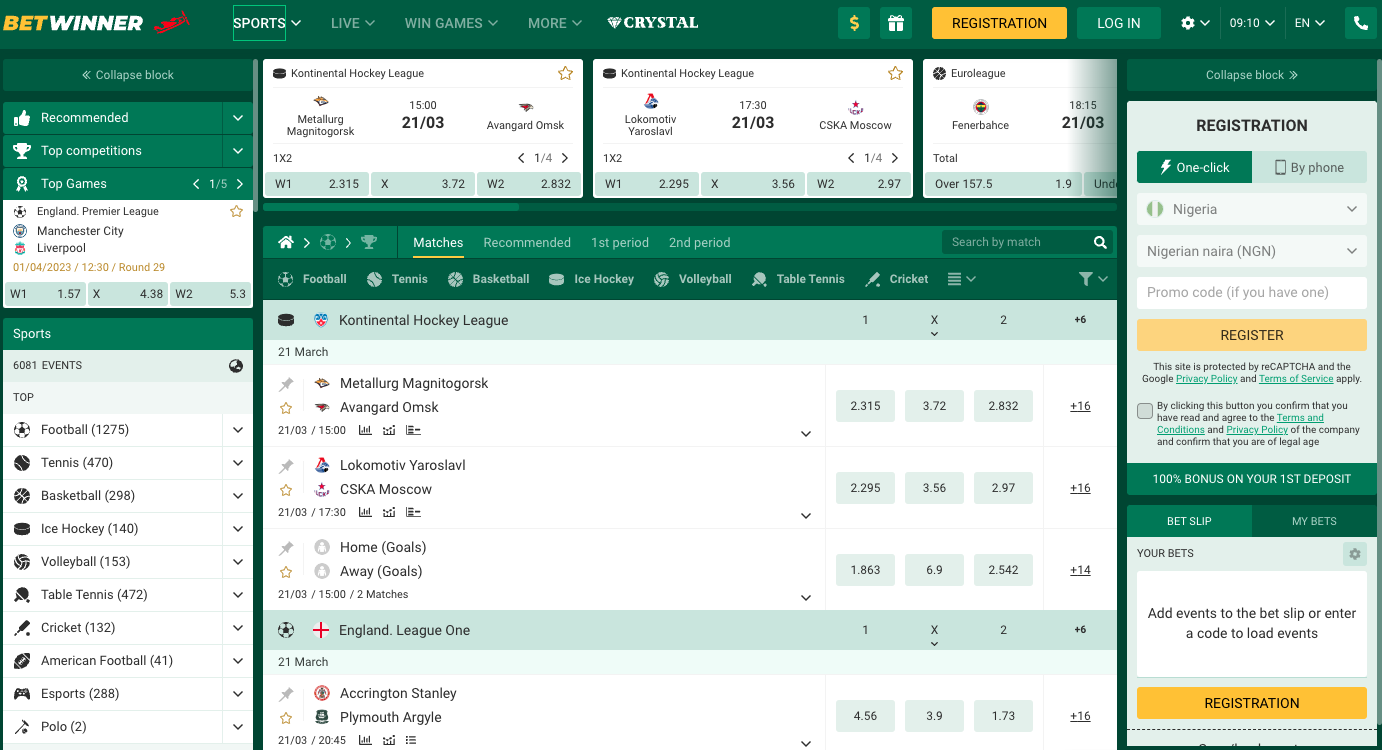Star the Accrington Stanley match row

point(286,718)
